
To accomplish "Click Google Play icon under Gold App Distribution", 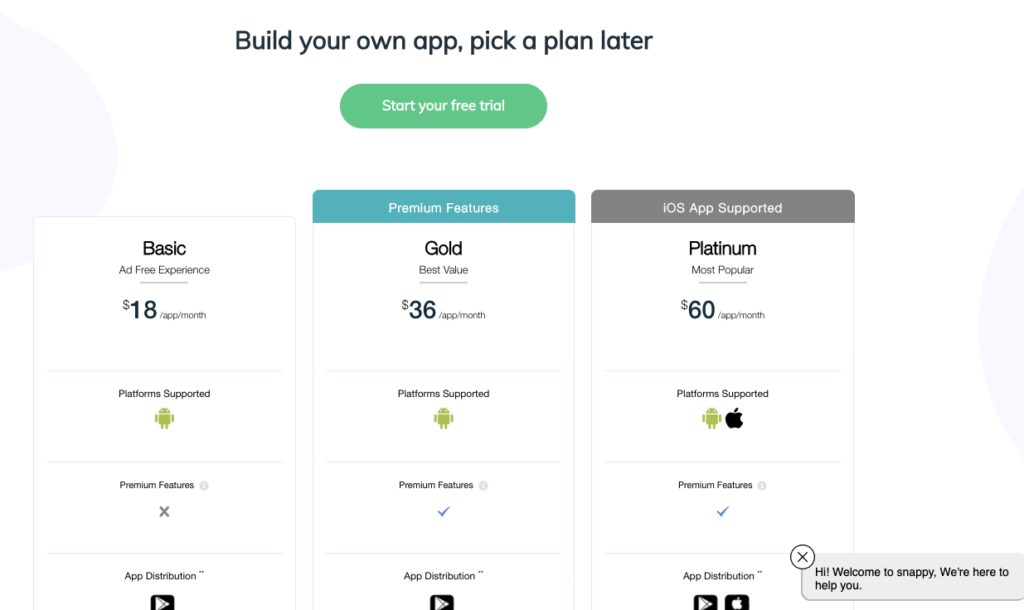I will pyautogui.click(x=441, y=602).
